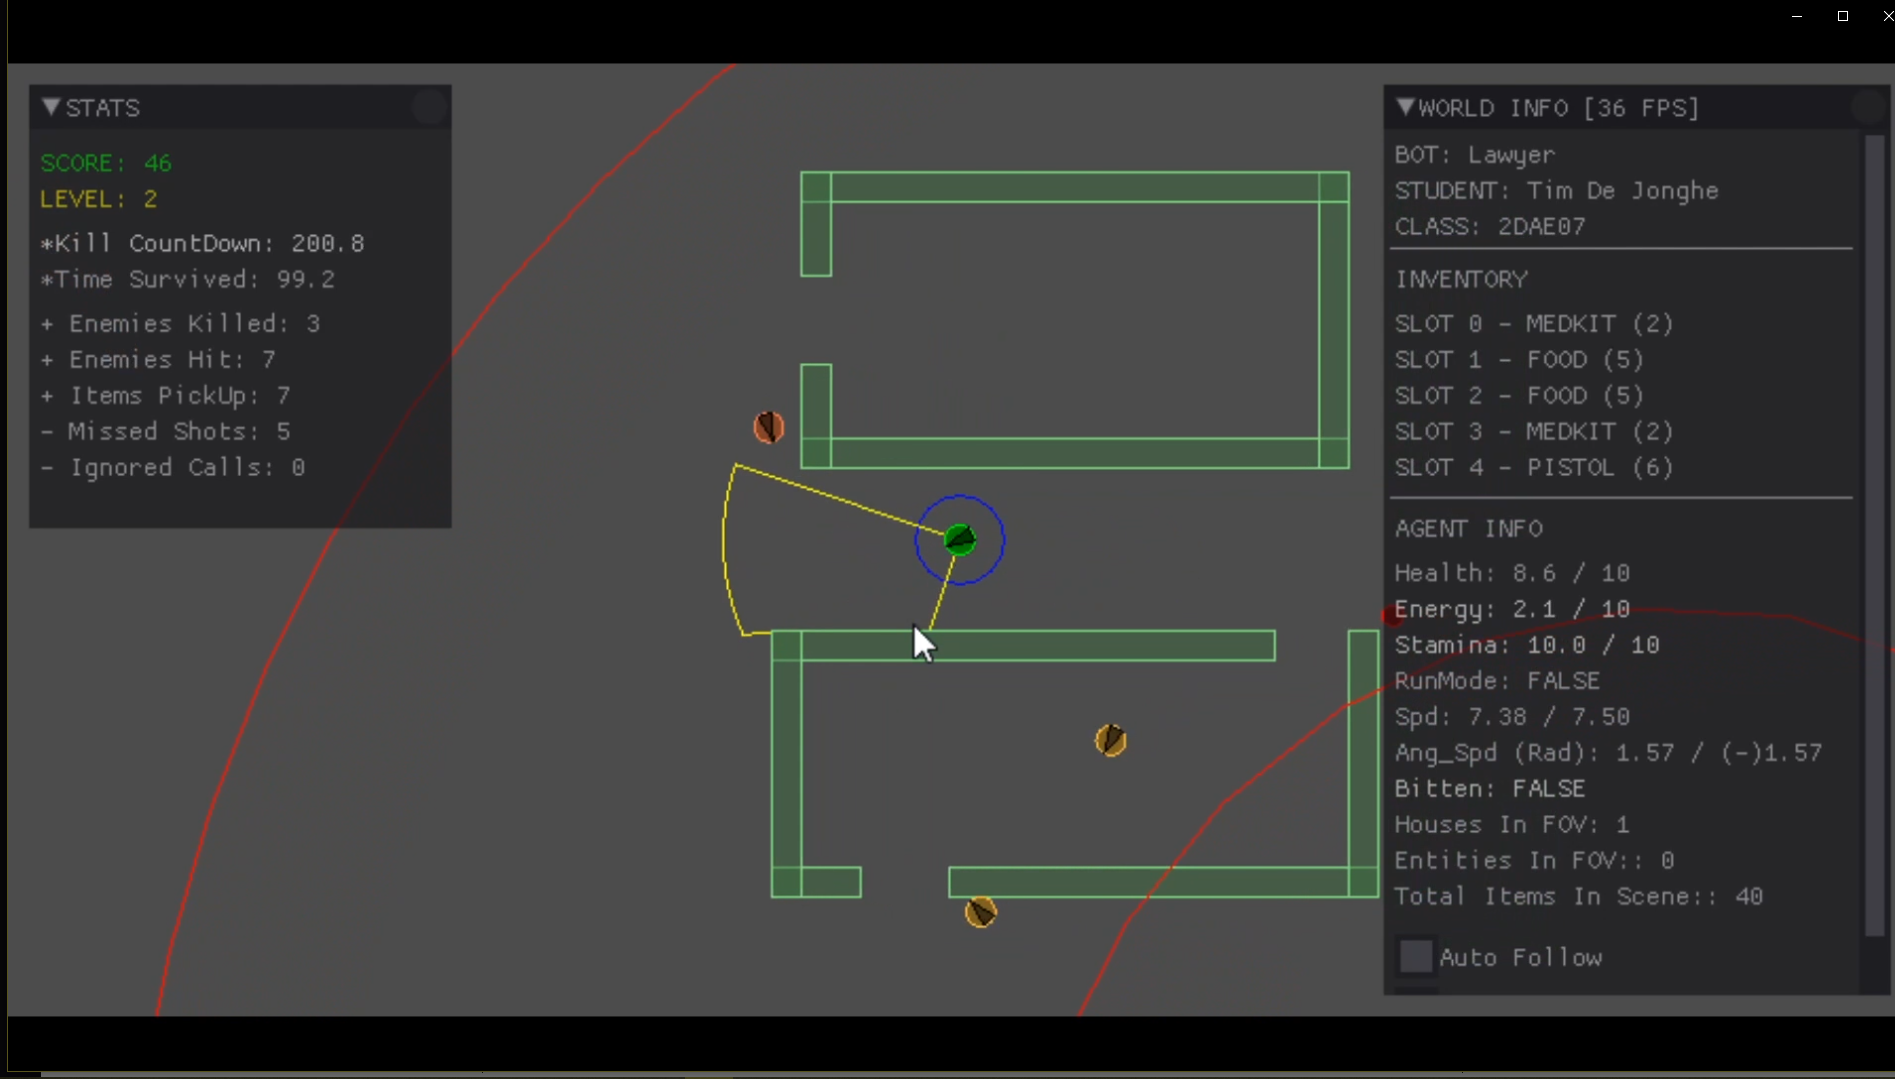Click Enemies Hit: 7 line

point(158,359)
